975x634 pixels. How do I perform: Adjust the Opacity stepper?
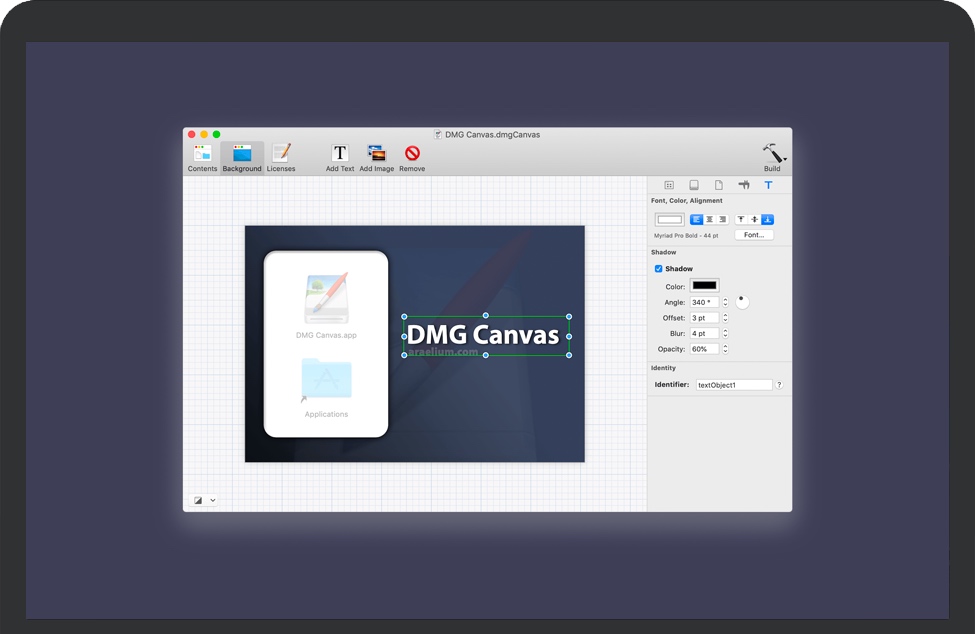point(725,349)
